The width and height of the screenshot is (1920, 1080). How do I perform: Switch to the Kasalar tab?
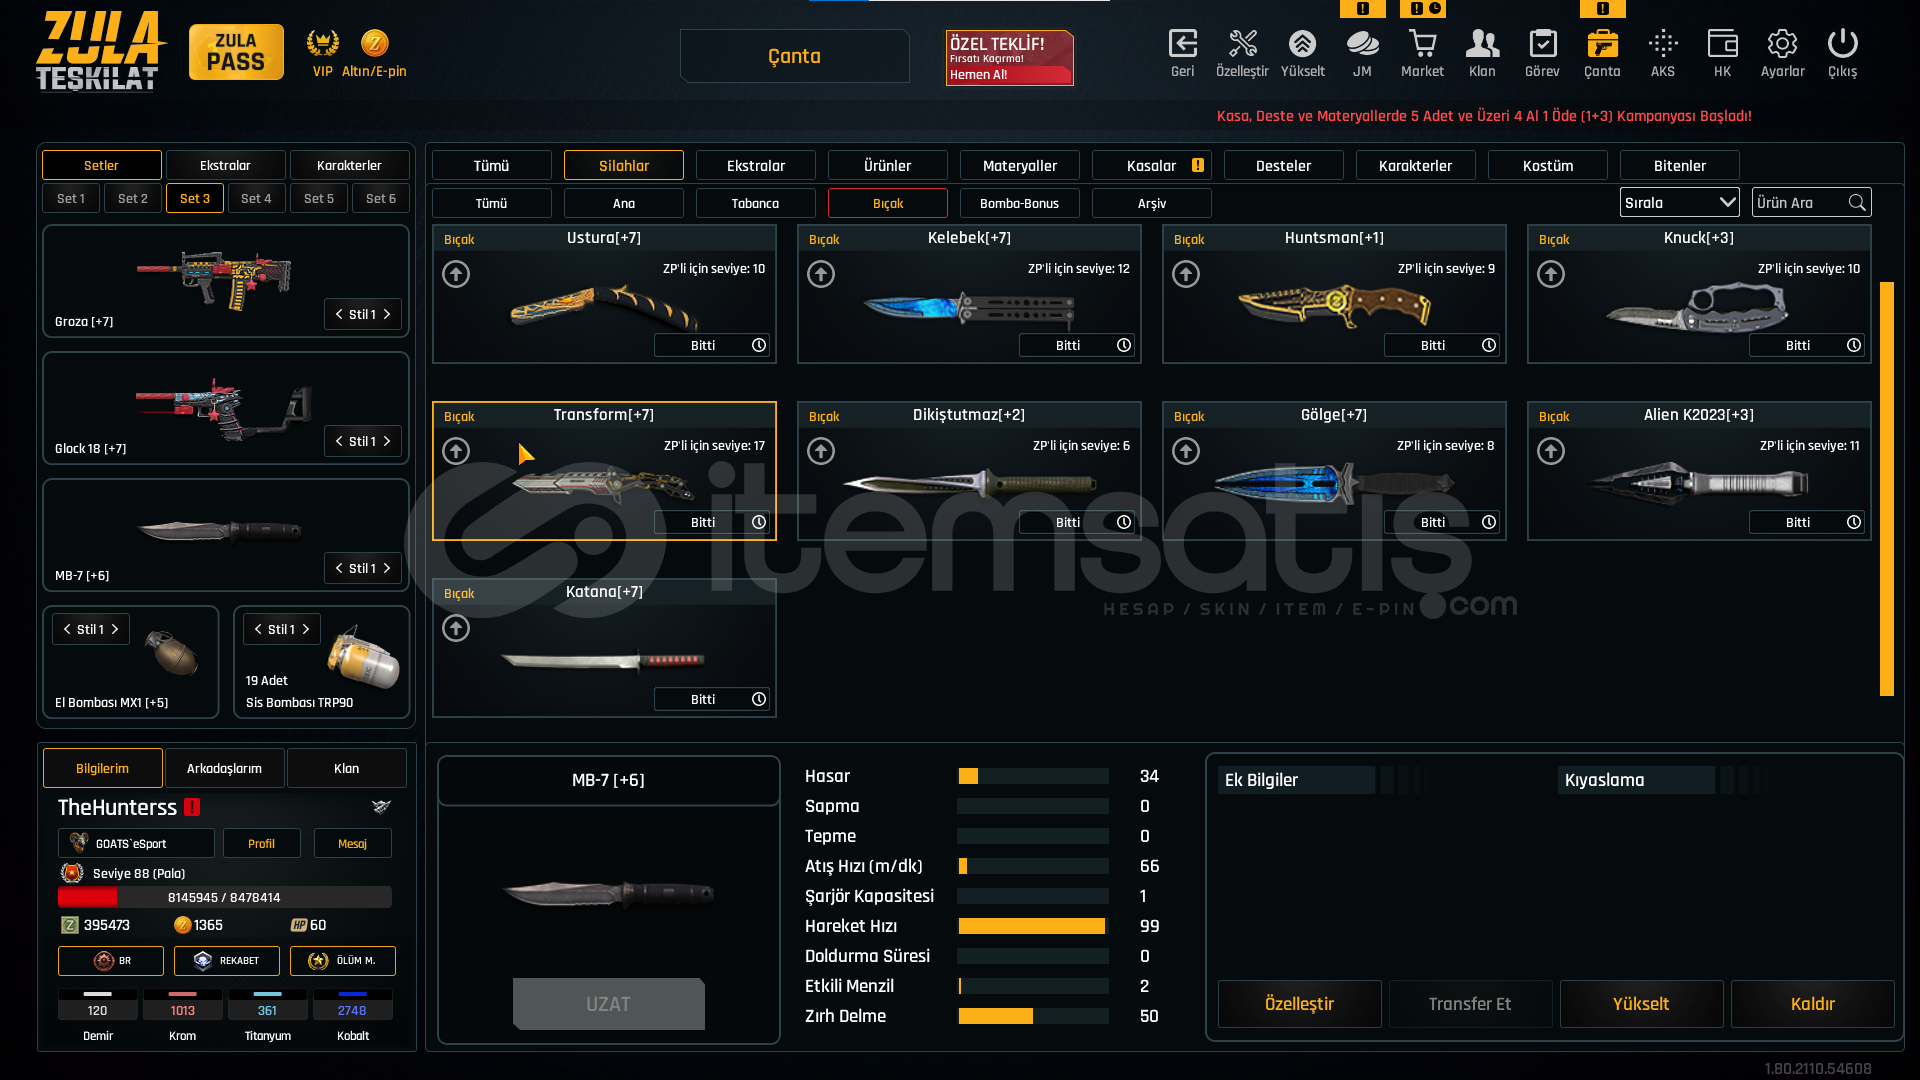coord(1151,165)
